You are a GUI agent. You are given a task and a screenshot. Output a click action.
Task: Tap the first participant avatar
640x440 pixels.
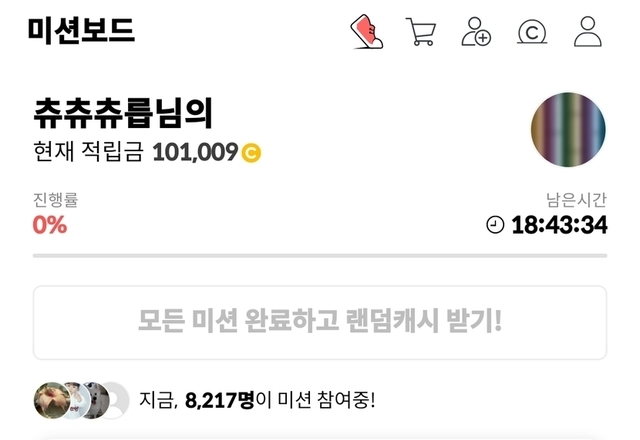(x=52, y=400)
